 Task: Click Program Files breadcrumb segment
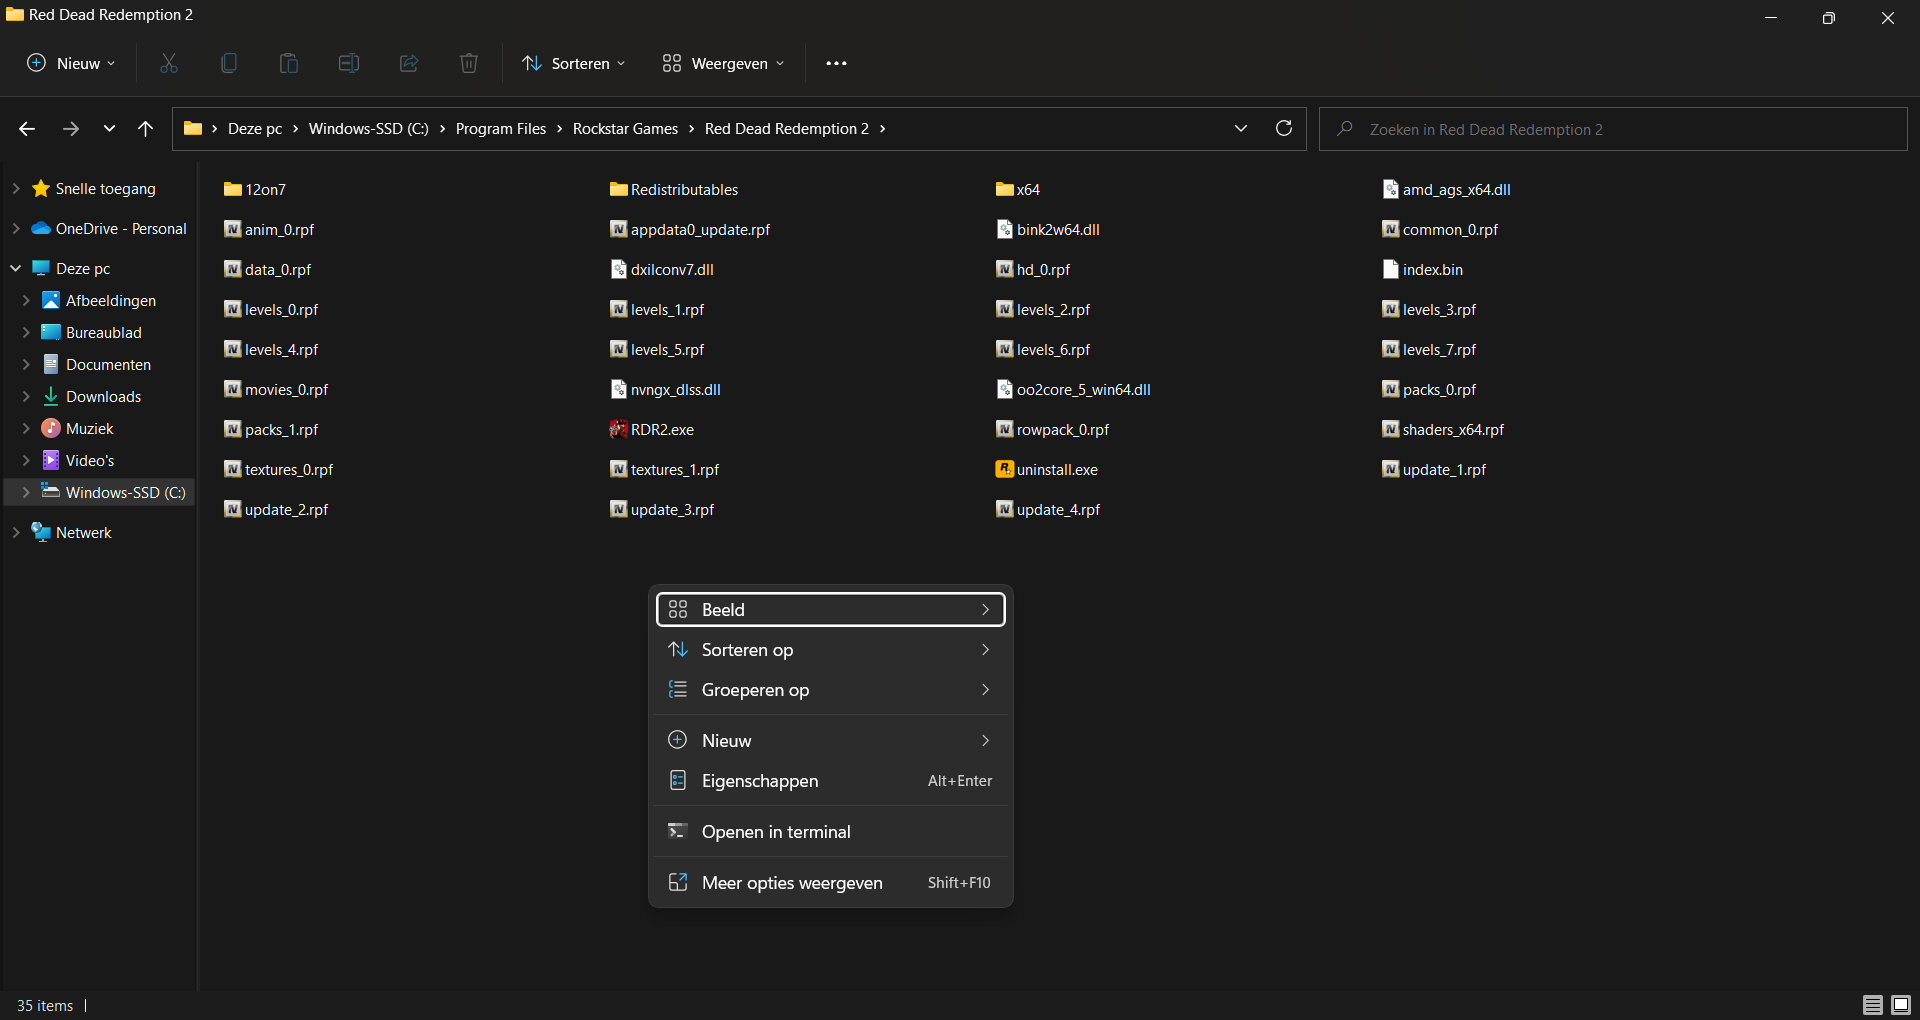point(501,128)
